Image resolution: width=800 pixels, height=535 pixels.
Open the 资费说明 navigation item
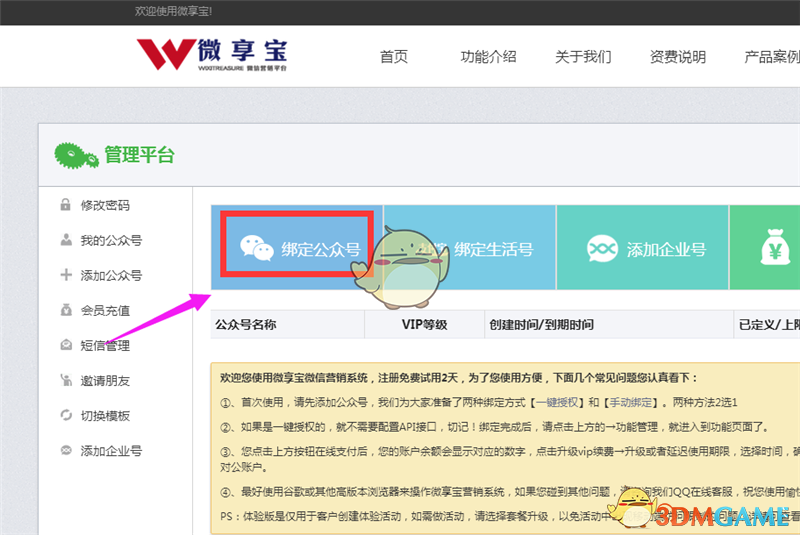pyautogui.click(x=678, y=57)
